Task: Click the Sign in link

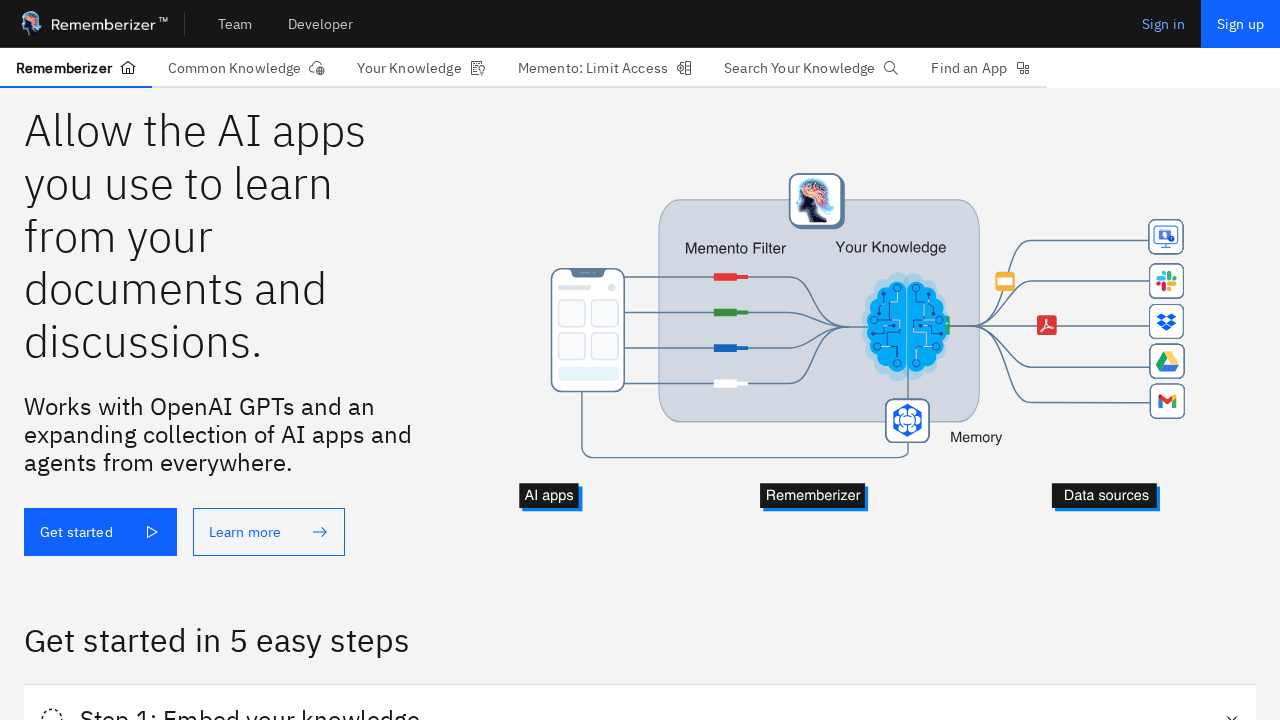Action: pos(1163,24)
